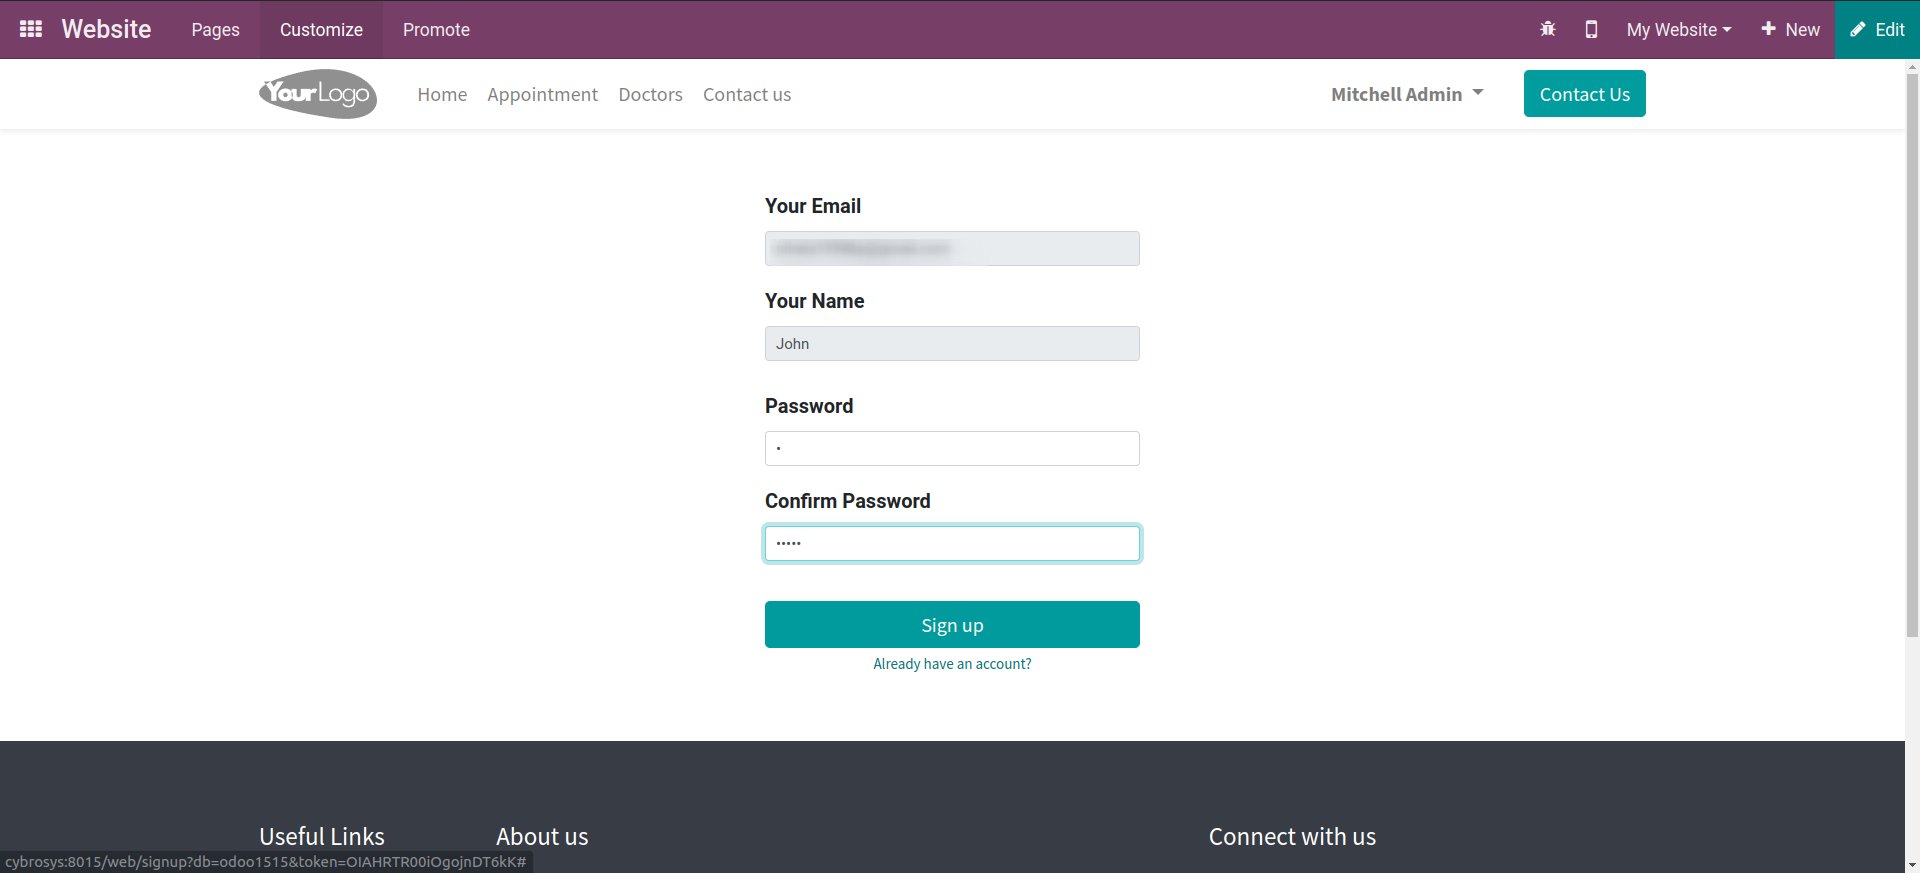Toggle the mobile preview phone icon
Image resolution: width=1920 pixels, height=873 pixels.
tap(1591, 29)
